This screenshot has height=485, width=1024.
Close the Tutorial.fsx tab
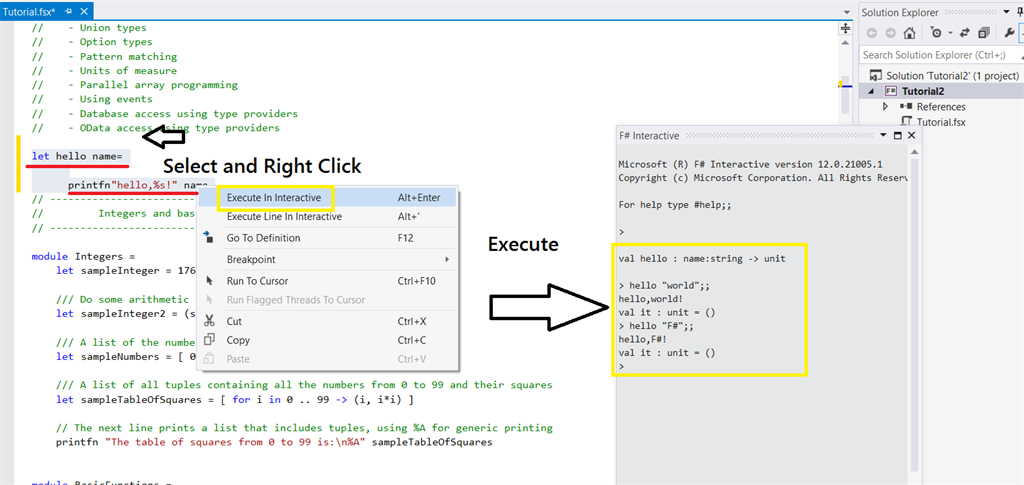click(x=83, y=12)
